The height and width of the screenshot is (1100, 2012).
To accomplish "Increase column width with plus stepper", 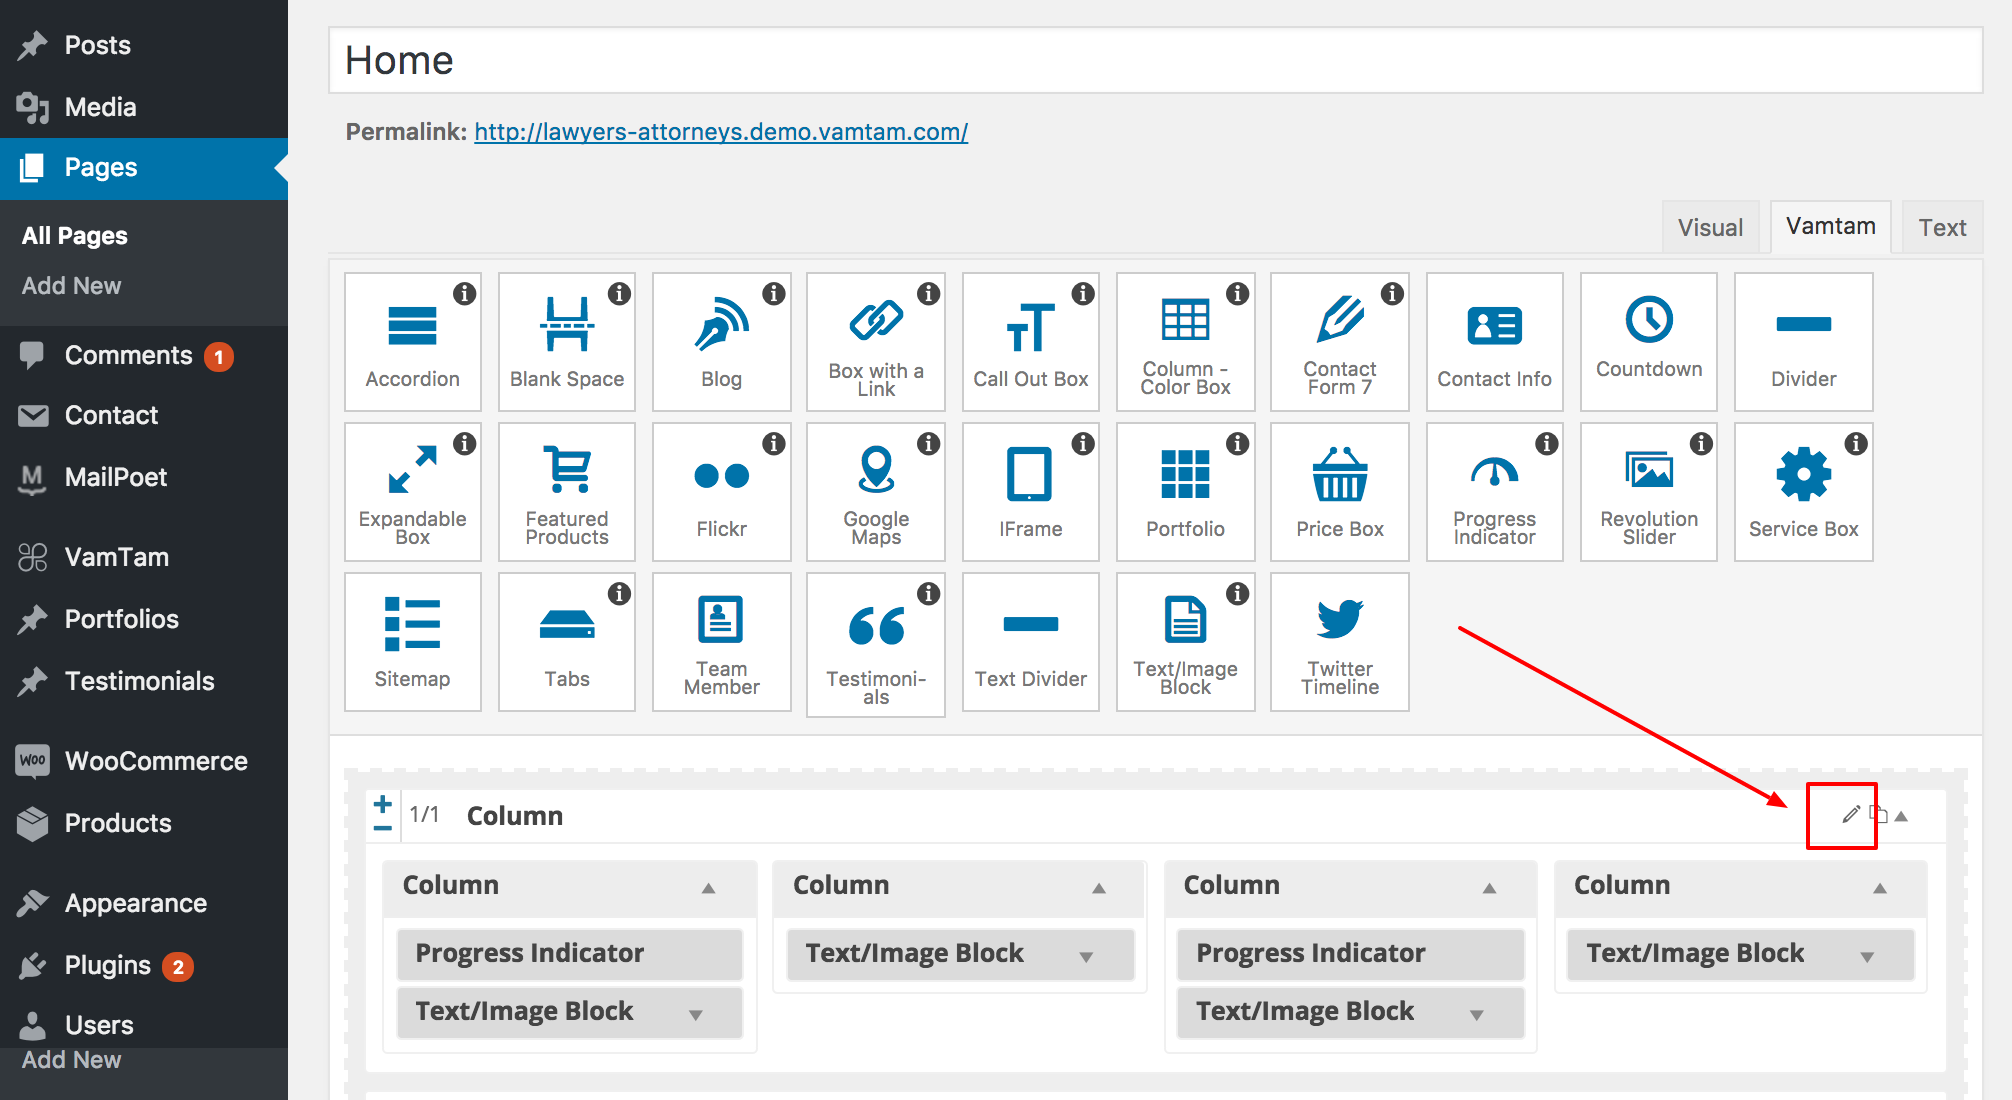I will pyautogui.click(x=382, y=803).
